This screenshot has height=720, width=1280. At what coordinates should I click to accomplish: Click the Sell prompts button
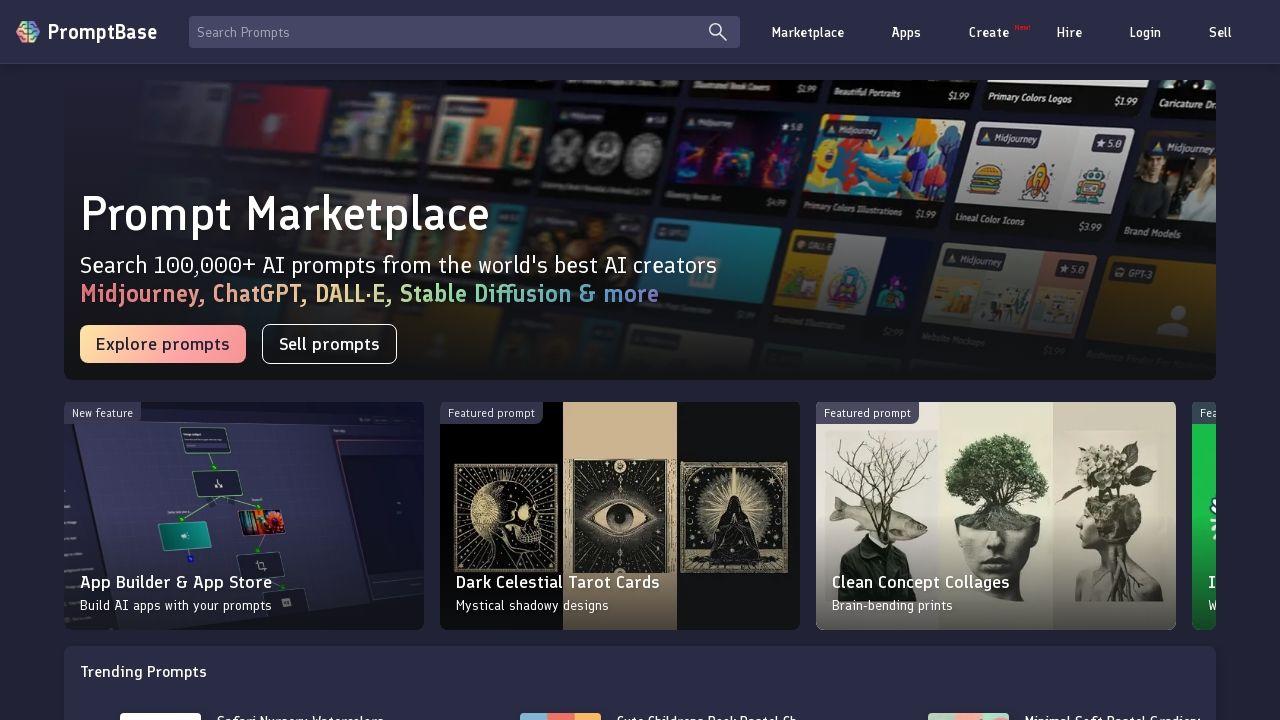coord(329,344)
